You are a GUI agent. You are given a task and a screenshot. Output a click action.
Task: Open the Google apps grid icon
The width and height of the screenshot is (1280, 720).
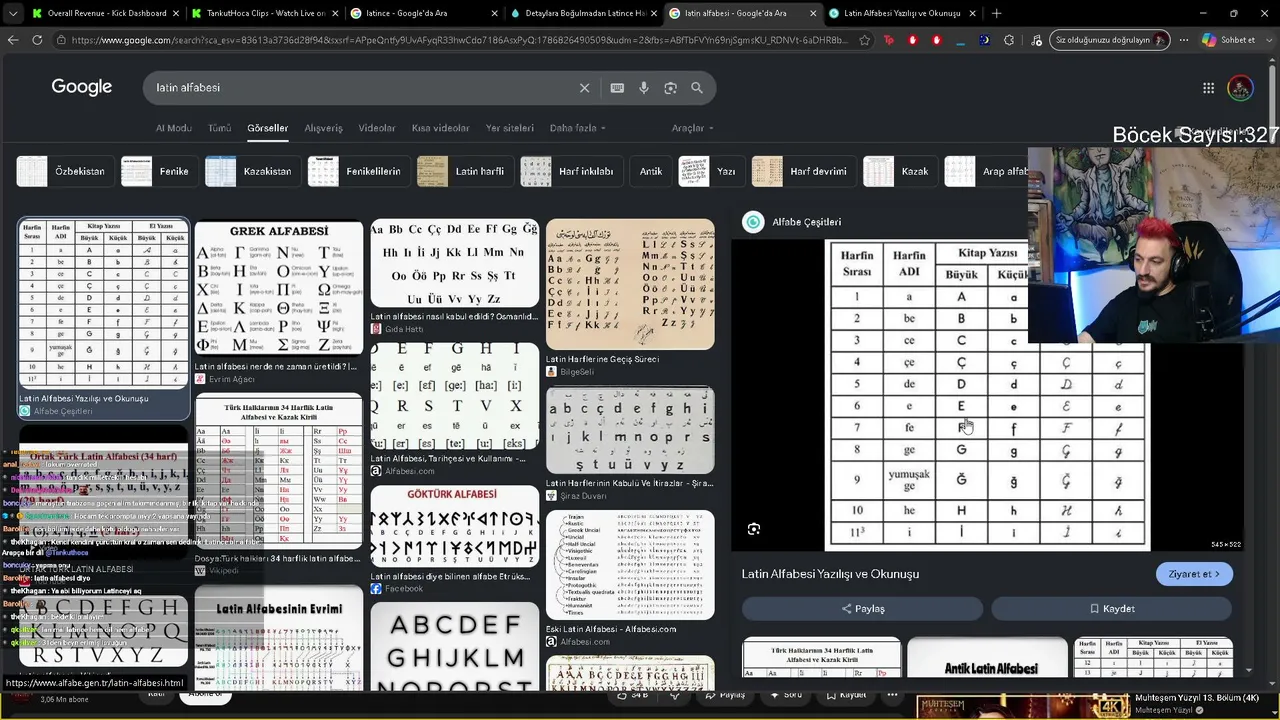click(x=1209, y=88)
